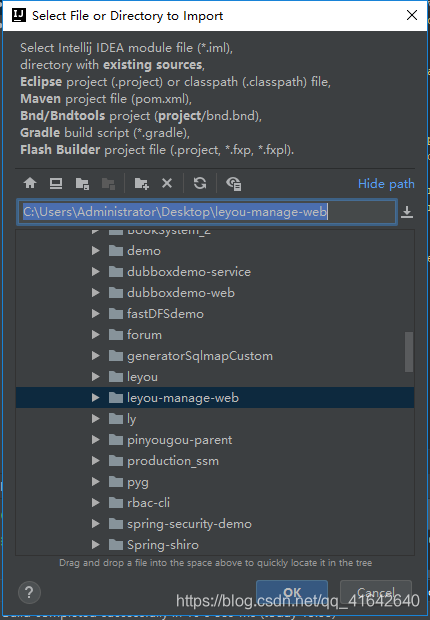The image size is (430, 620).
Task: Select the rbac-cli directory
Action: coord(148,503)
